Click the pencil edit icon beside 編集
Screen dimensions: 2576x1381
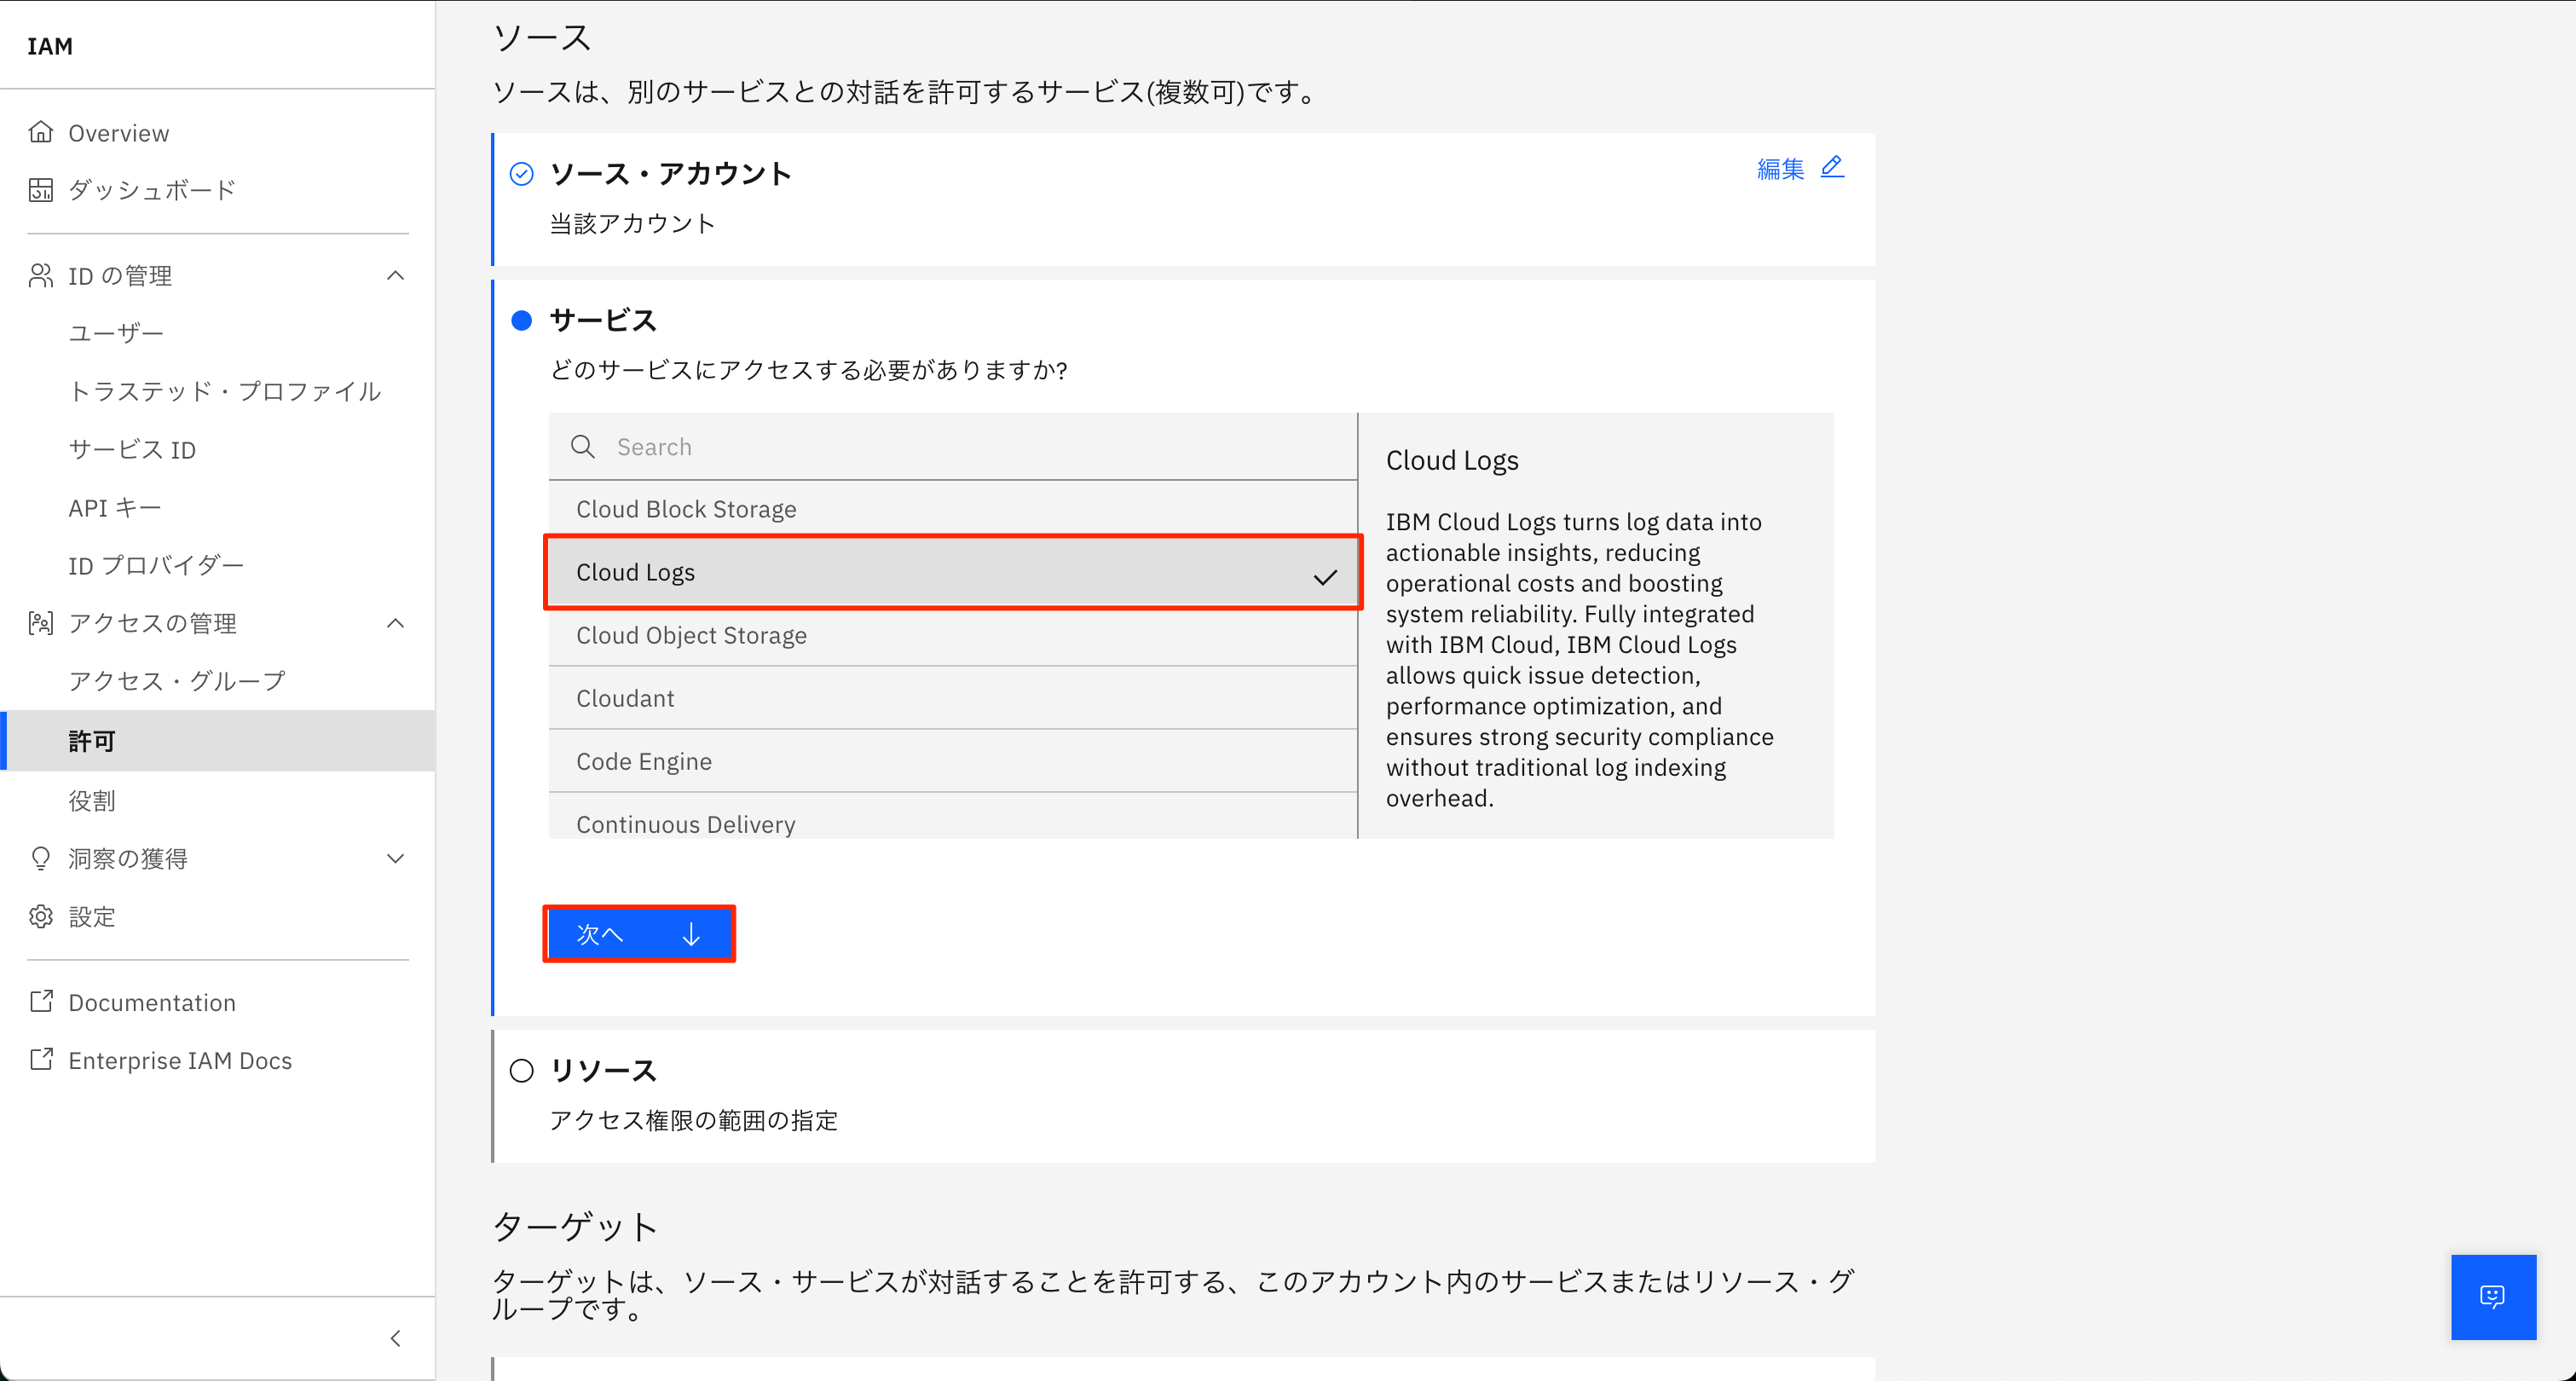(1832, 167)
